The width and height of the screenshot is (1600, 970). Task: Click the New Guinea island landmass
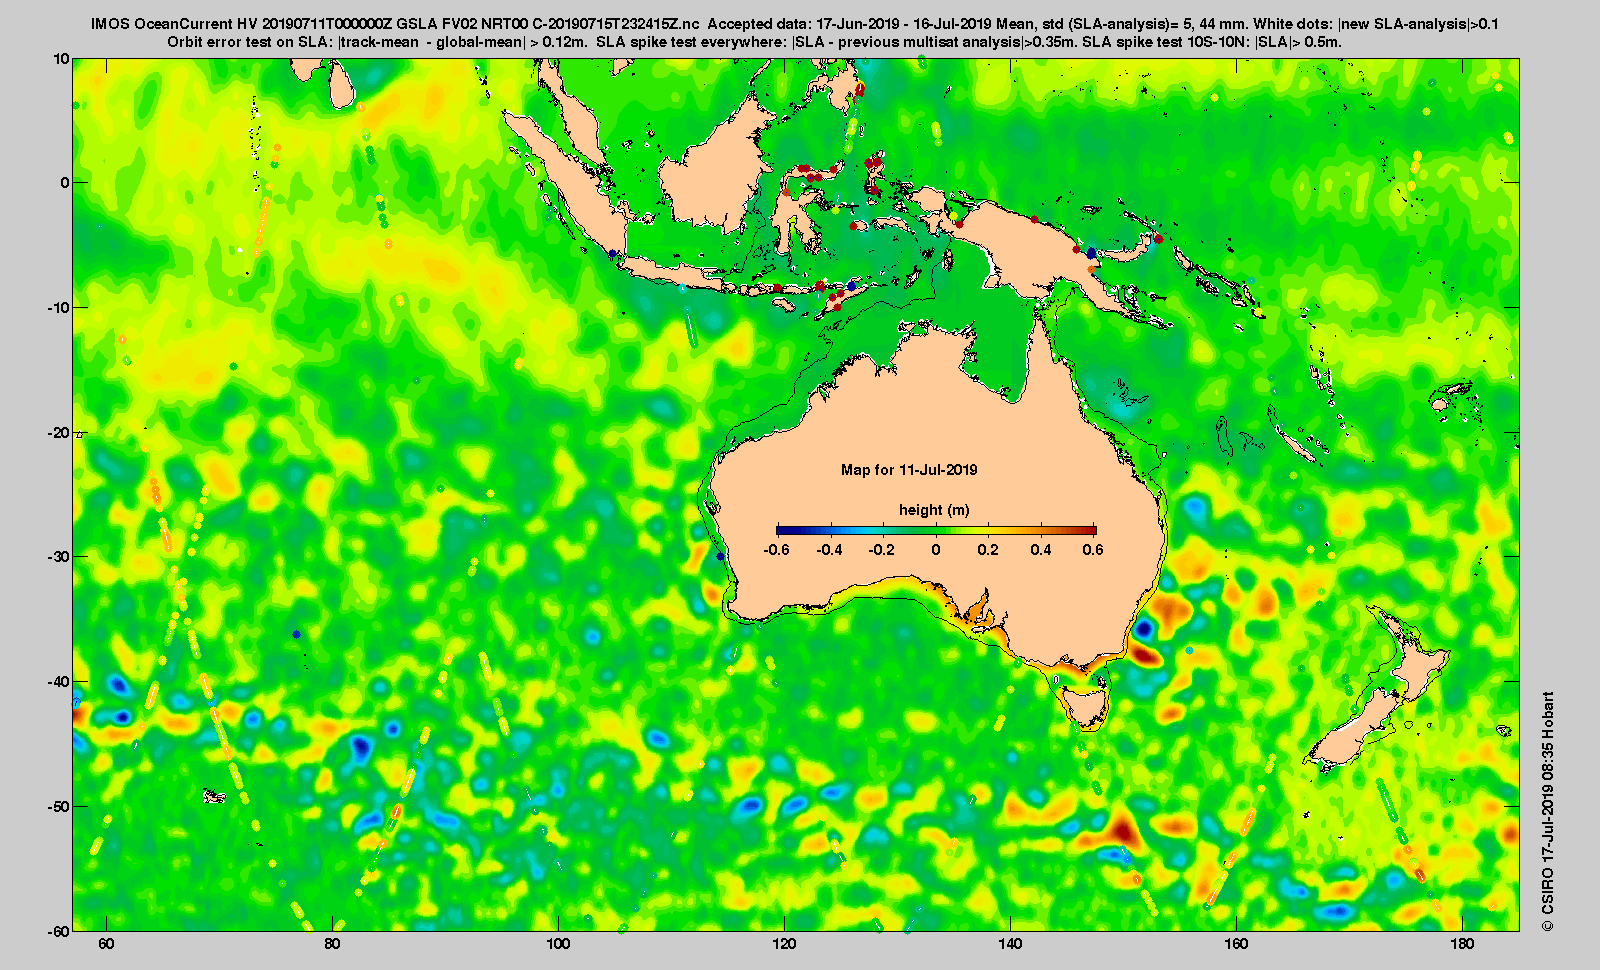pyautogui.click(x=1040, y=250)
